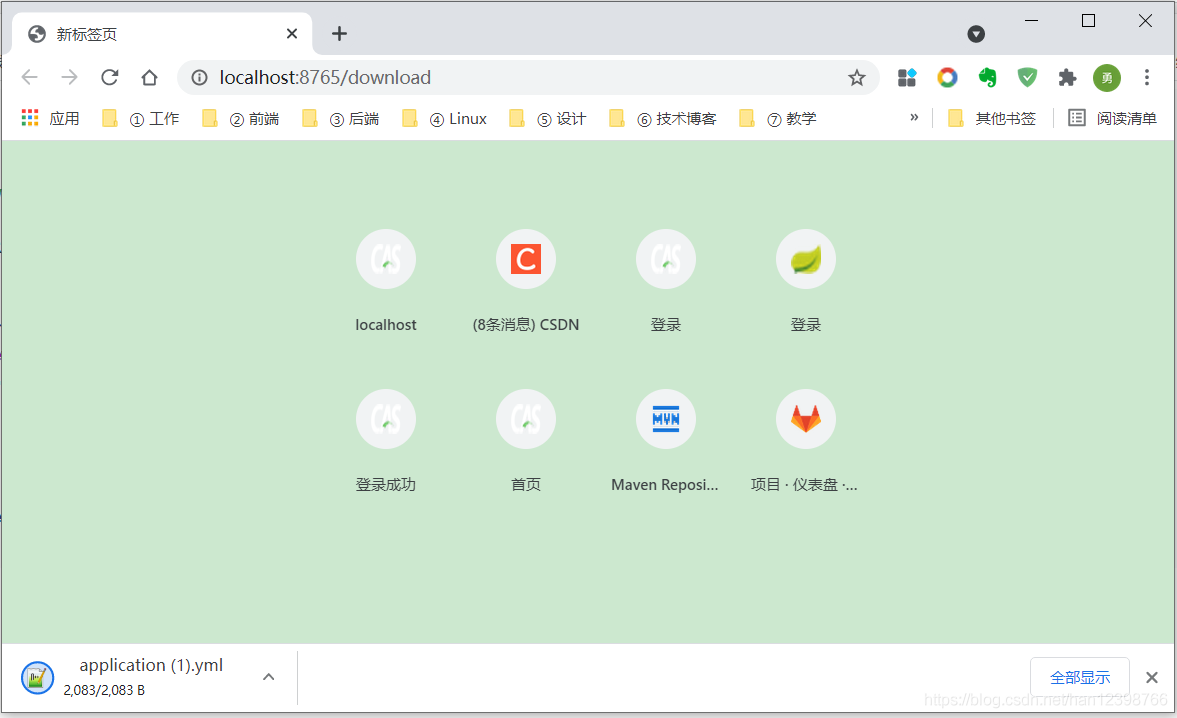The height and width of the screenshot is (718, 1177).
Task: Open the ⑥ 技术博客 bookmark folder
Action: click(663, 119)
